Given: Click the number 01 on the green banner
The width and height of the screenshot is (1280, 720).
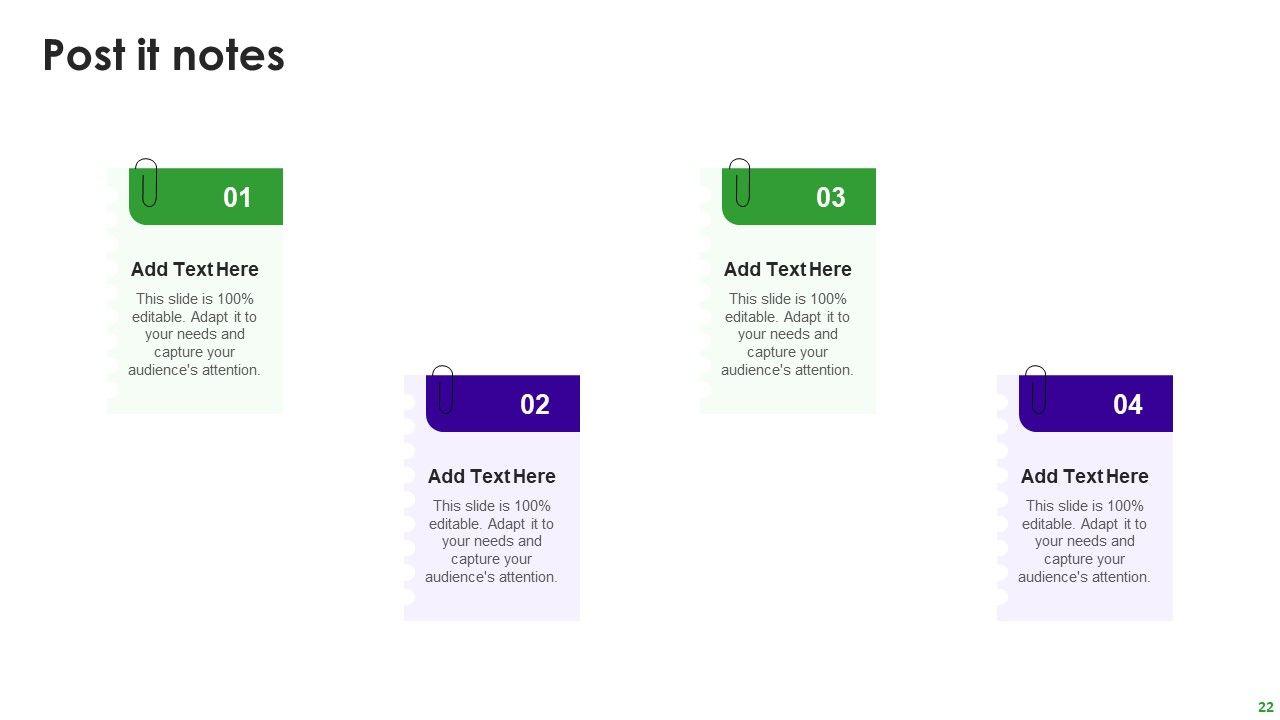Looking at the screenshot, I should click(x=237, y=197).
